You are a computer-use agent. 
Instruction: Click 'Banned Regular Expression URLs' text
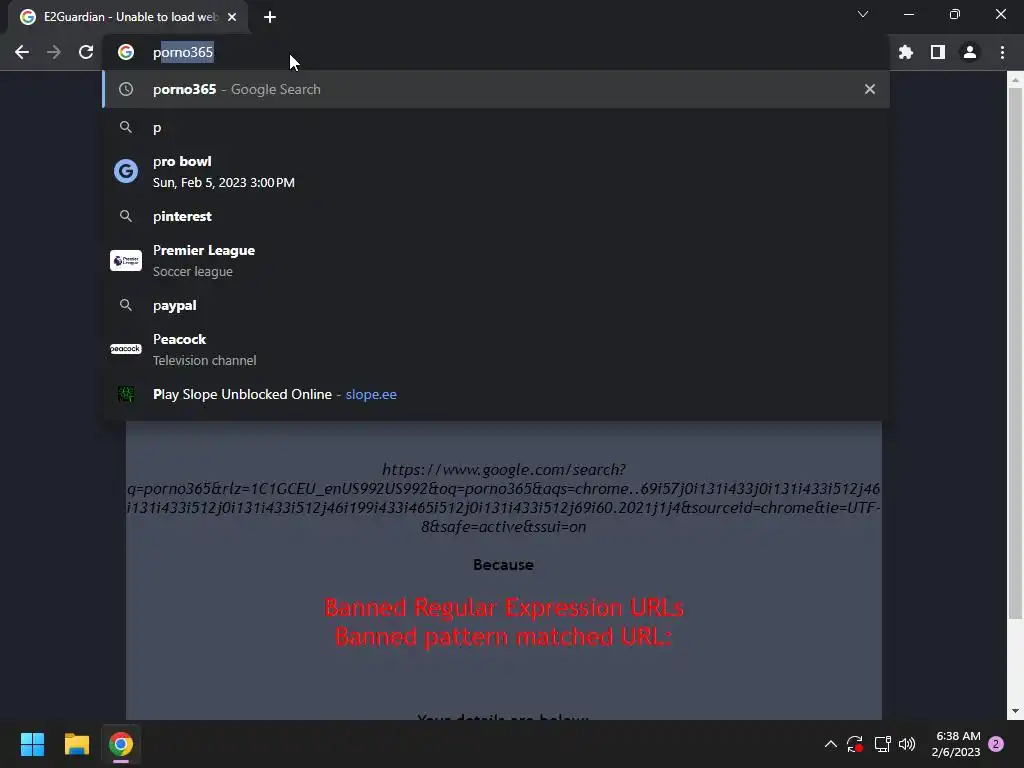504,608
